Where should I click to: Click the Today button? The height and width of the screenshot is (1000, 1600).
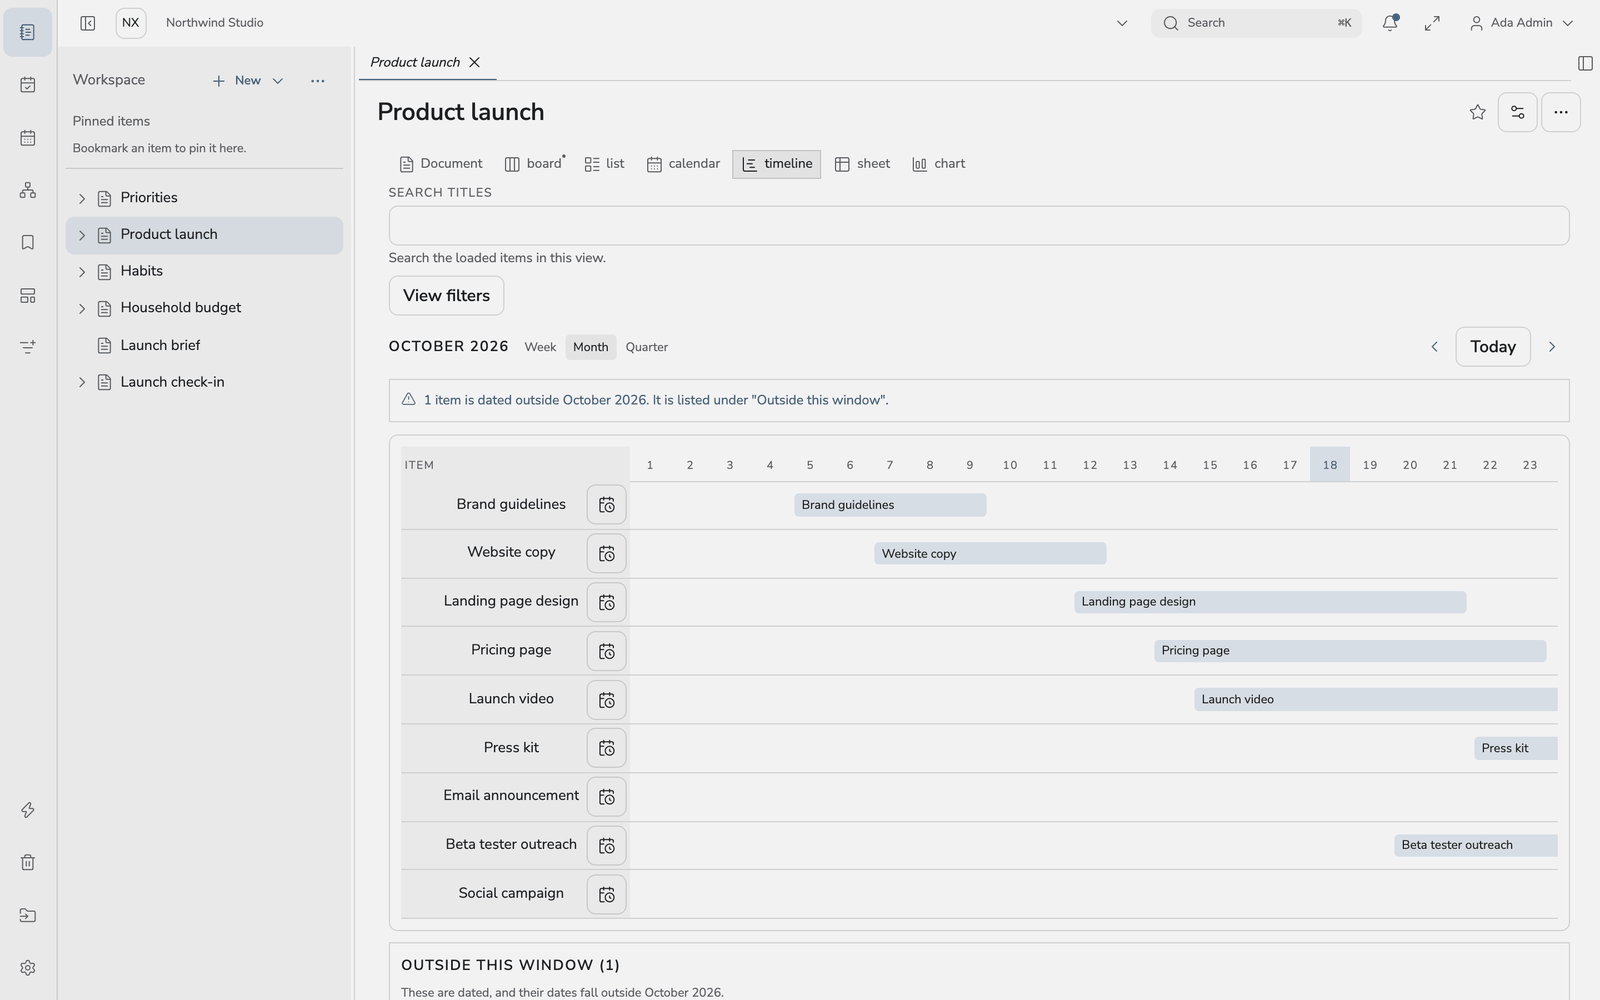(1493, 347)
